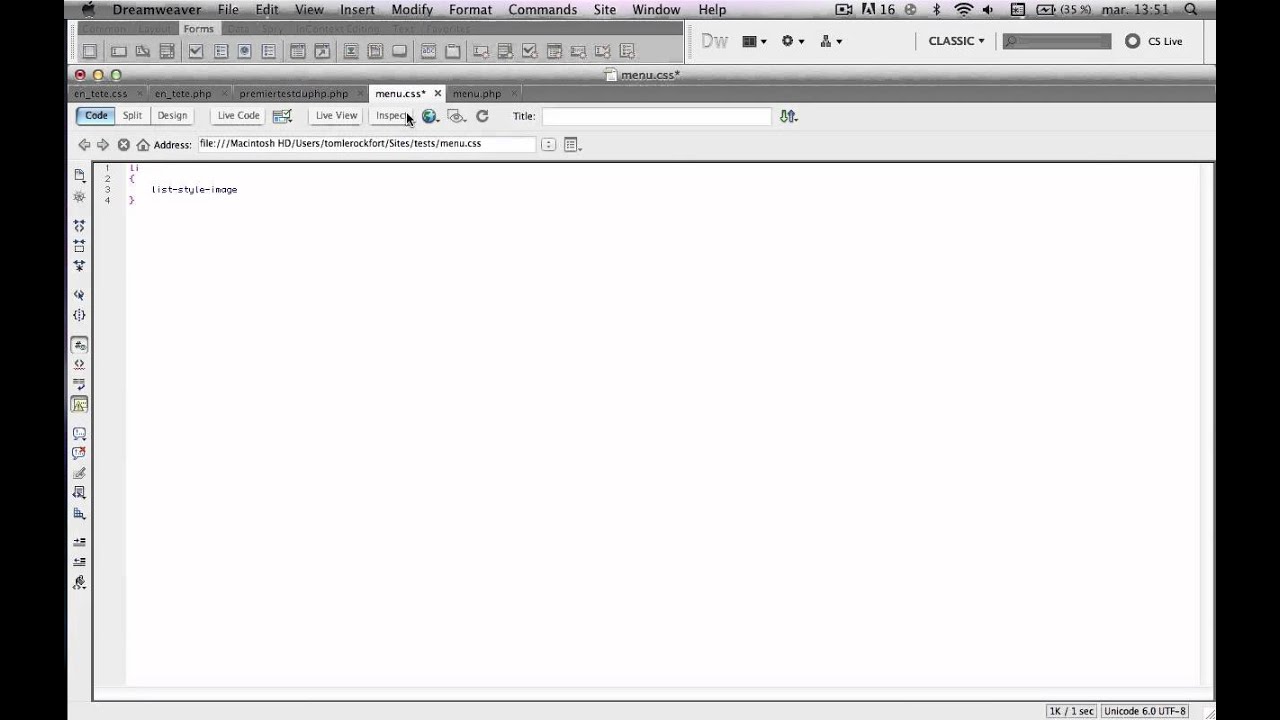Toggle Syntax Error Alerts in sidebar
Image resolution: width=1280 pixels, height=720 pixels.
(x=79, y=404)
